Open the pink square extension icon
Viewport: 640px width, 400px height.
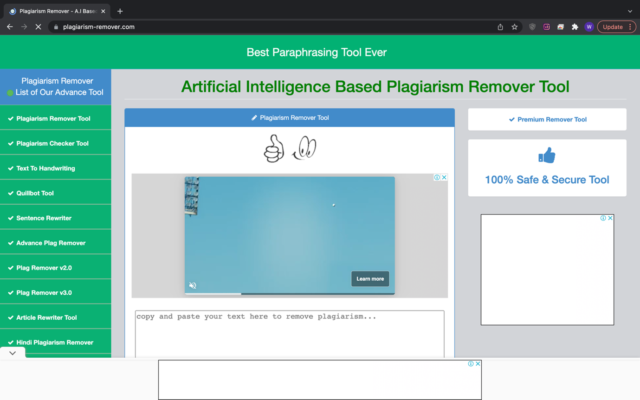[x=547, y=27]
